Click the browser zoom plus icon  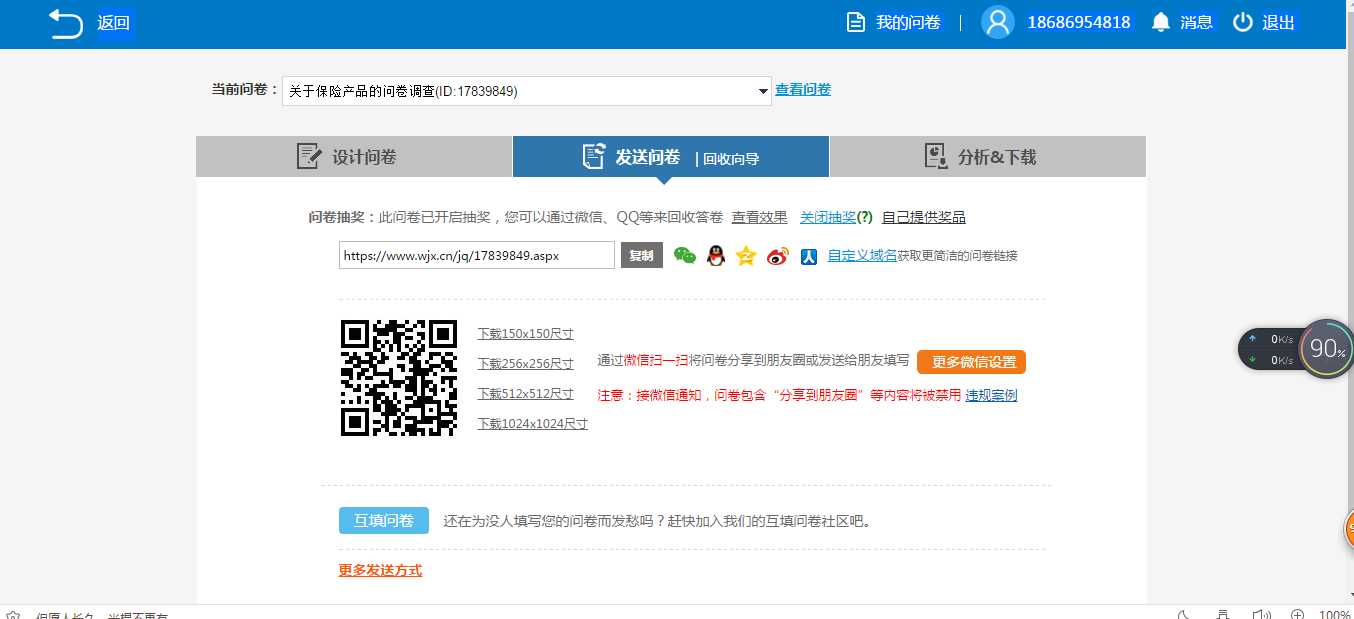pos(1298,614)
